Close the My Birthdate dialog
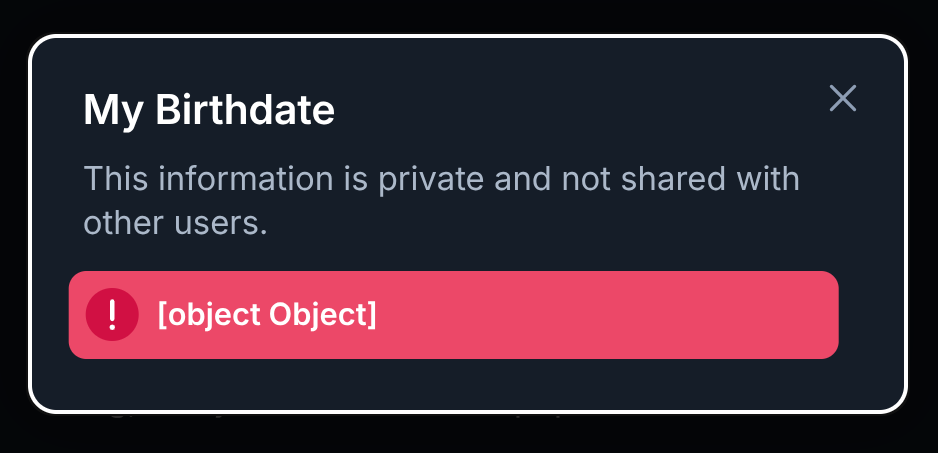This screenshot has height=453, width=938. click(843, 98)
